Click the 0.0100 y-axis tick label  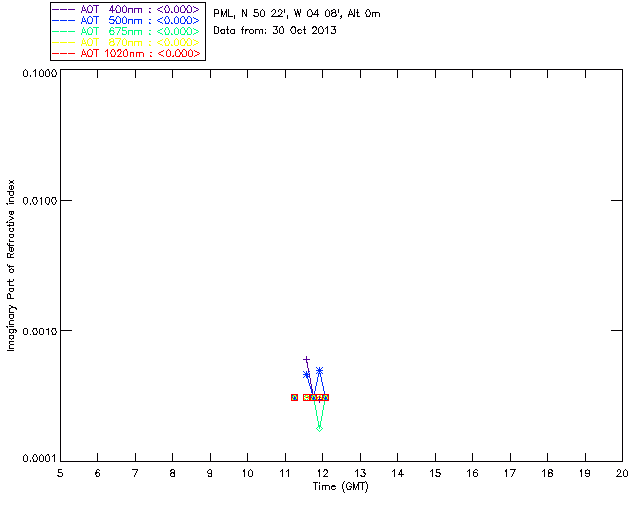coord(40,201)
